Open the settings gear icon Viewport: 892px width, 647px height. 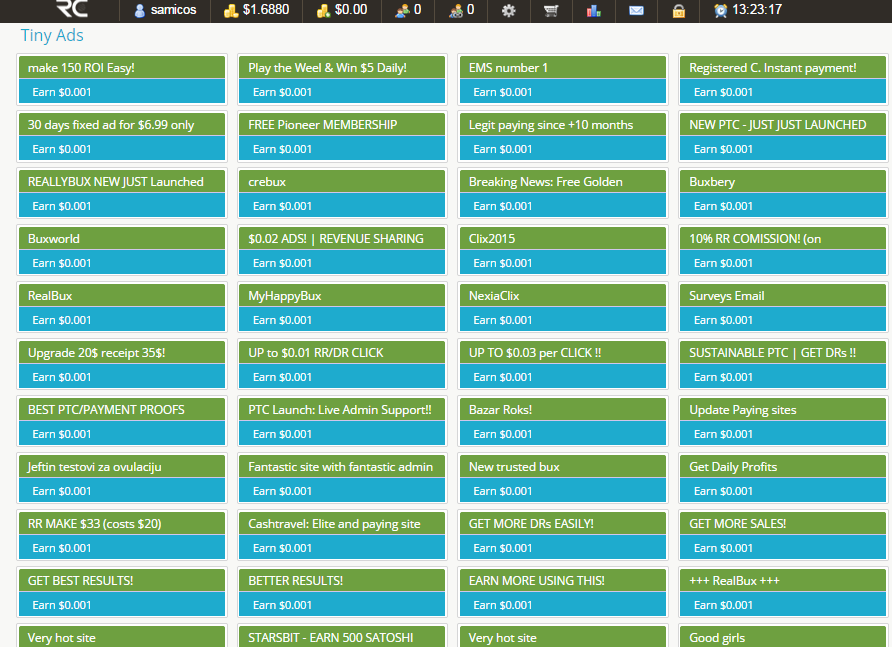[509, 11]
